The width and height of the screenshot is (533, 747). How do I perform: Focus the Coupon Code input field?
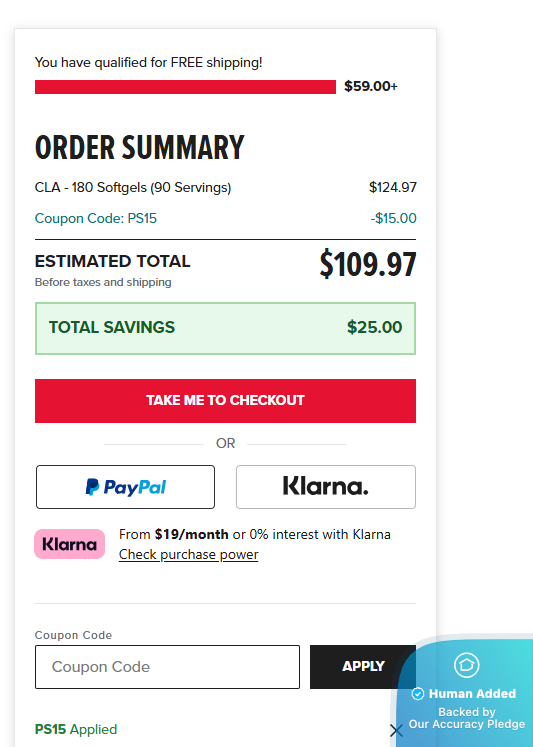[167, 666]
